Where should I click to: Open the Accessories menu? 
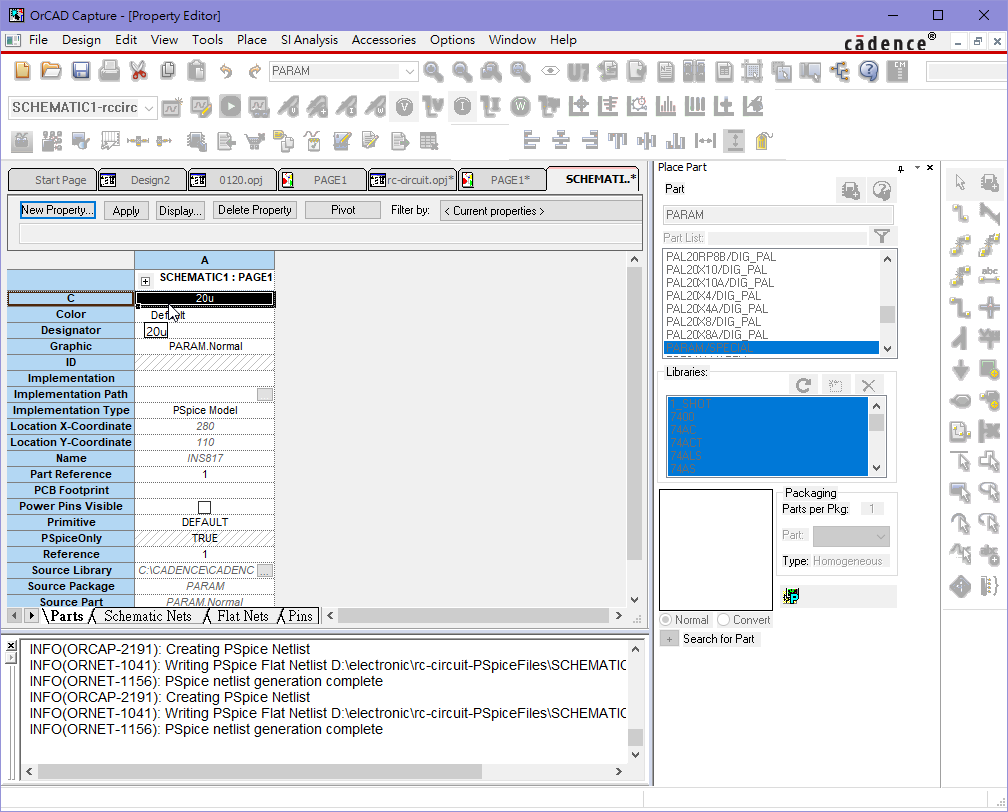click(384, 40)
